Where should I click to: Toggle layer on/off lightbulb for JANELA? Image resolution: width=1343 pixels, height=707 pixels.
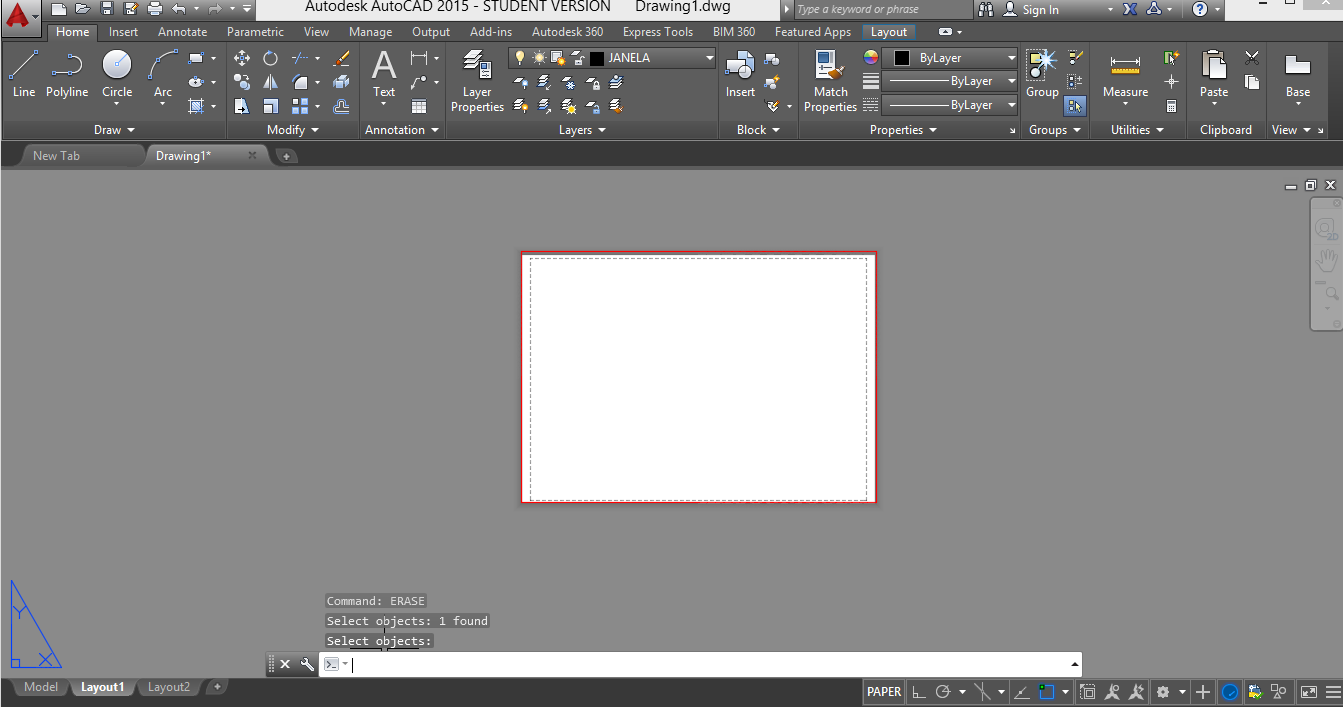519,58
